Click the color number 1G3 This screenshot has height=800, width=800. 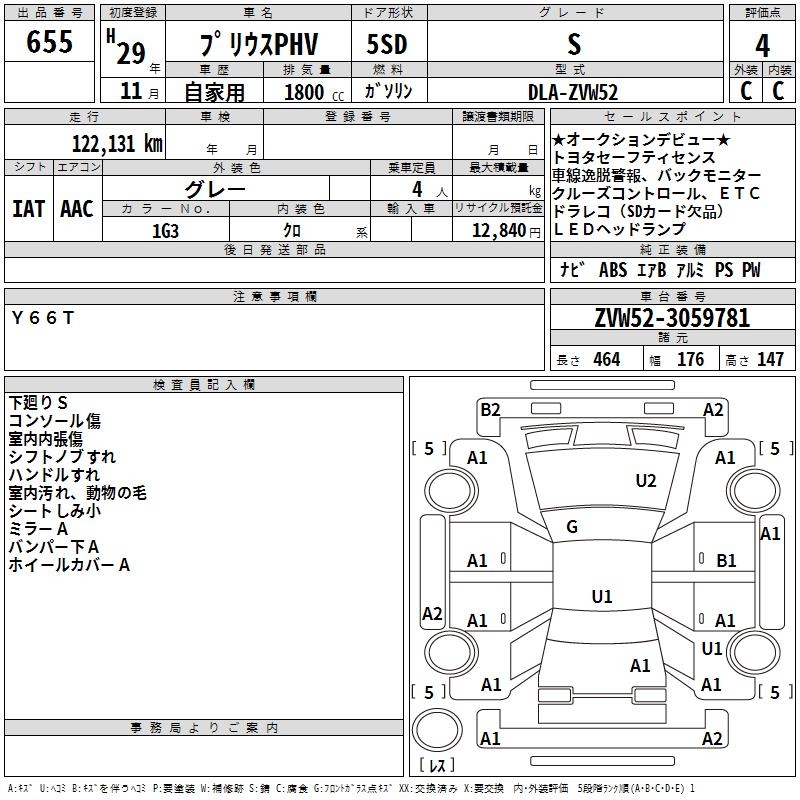tap(166, 229)
